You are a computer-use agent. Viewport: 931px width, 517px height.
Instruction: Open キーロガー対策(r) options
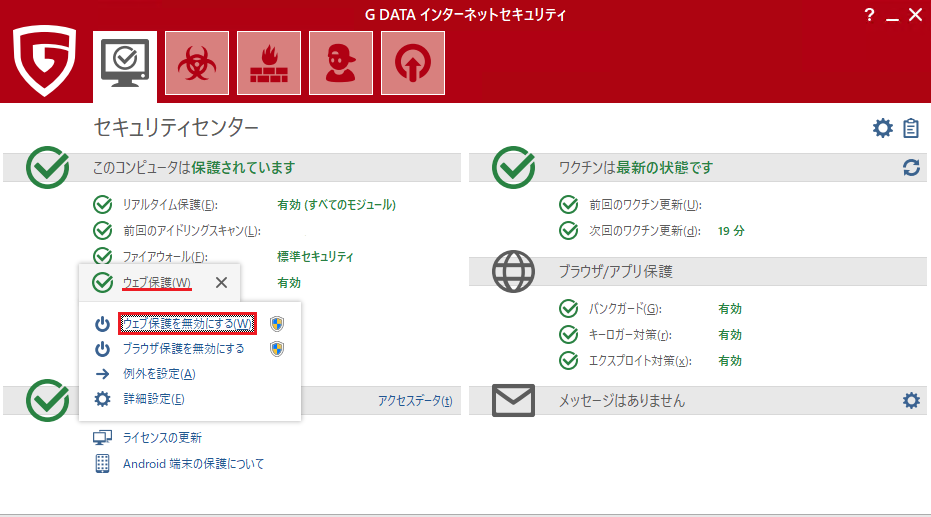click(x=630, y=335)
